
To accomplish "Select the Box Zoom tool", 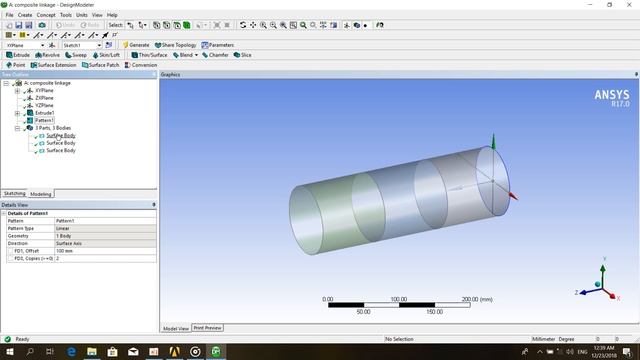I will [273, 25].
